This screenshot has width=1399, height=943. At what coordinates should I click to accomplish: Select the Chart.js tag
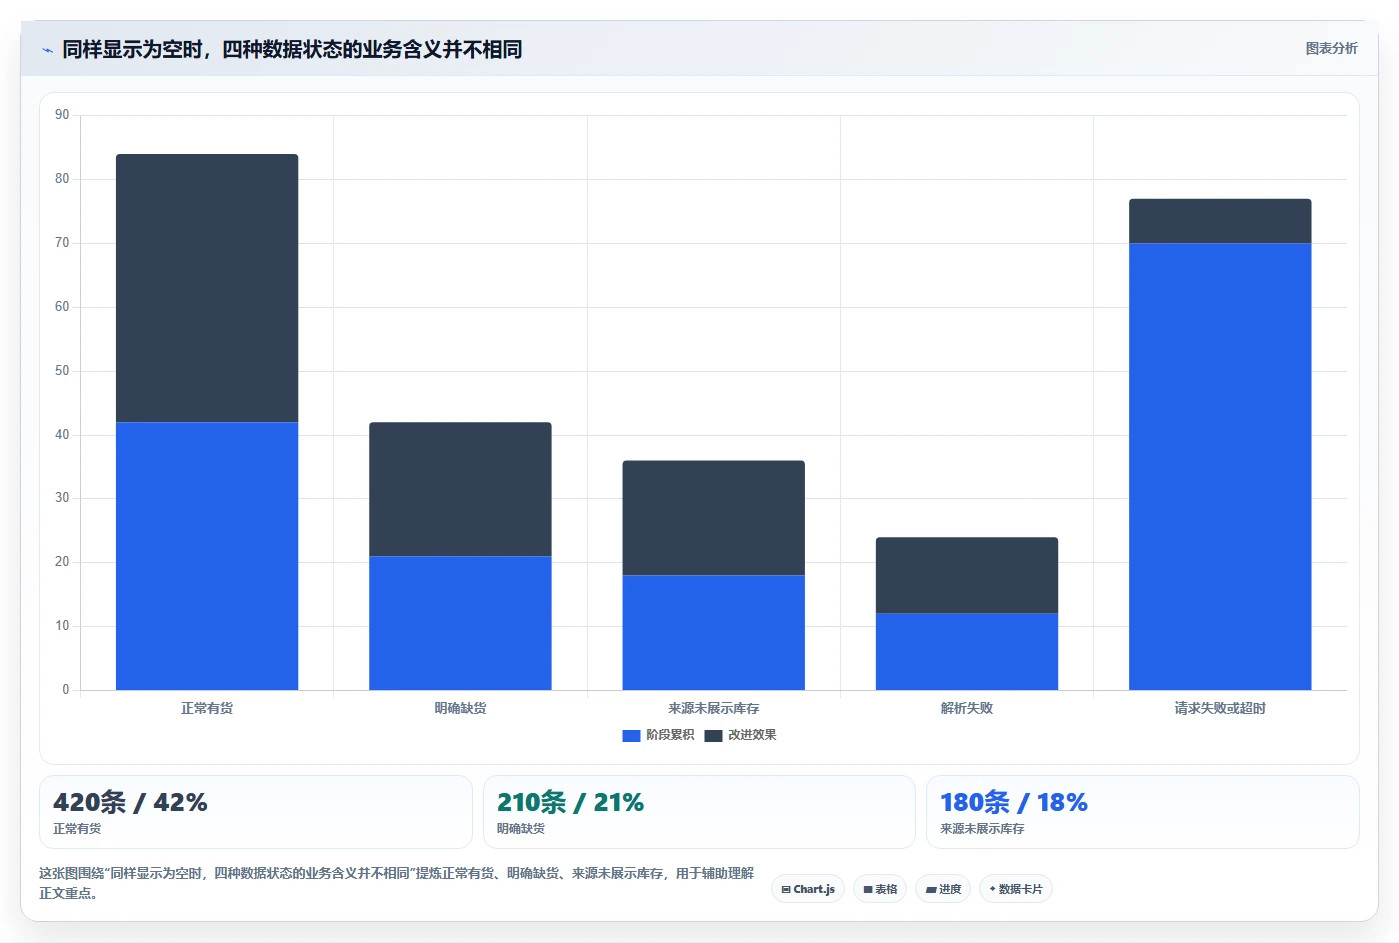pyautogui.click(x=808, y=889)
